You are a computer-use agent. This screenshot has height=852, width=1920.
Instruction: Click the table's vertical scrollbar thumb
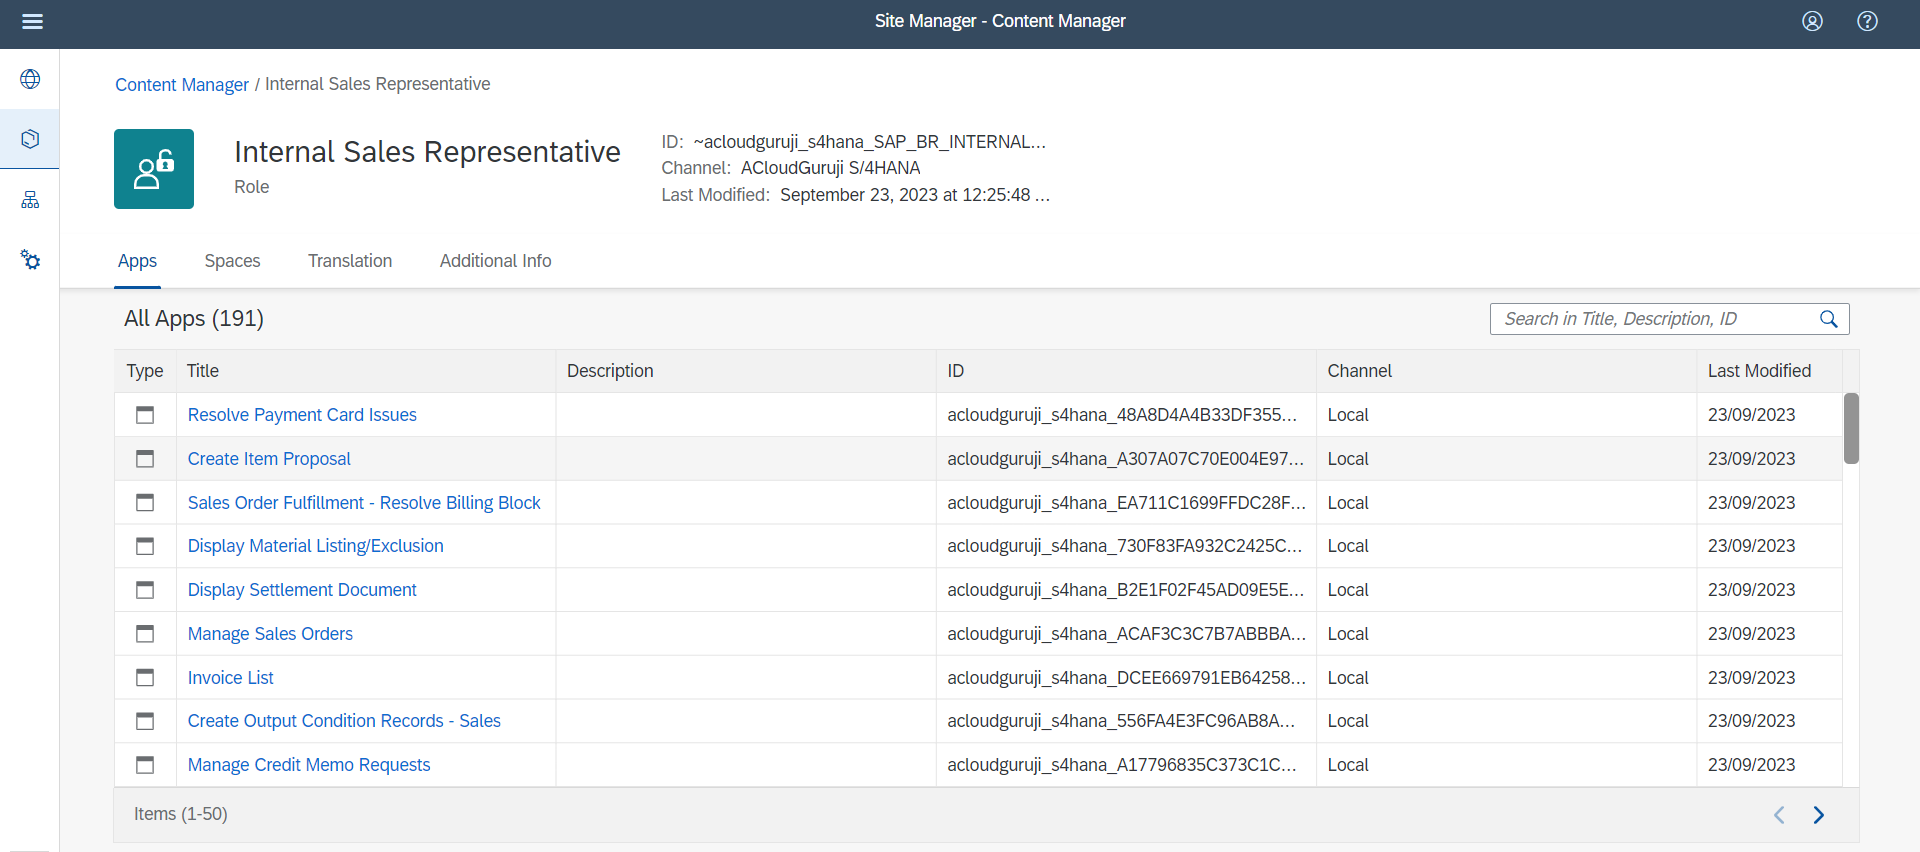click(1851, 428)
